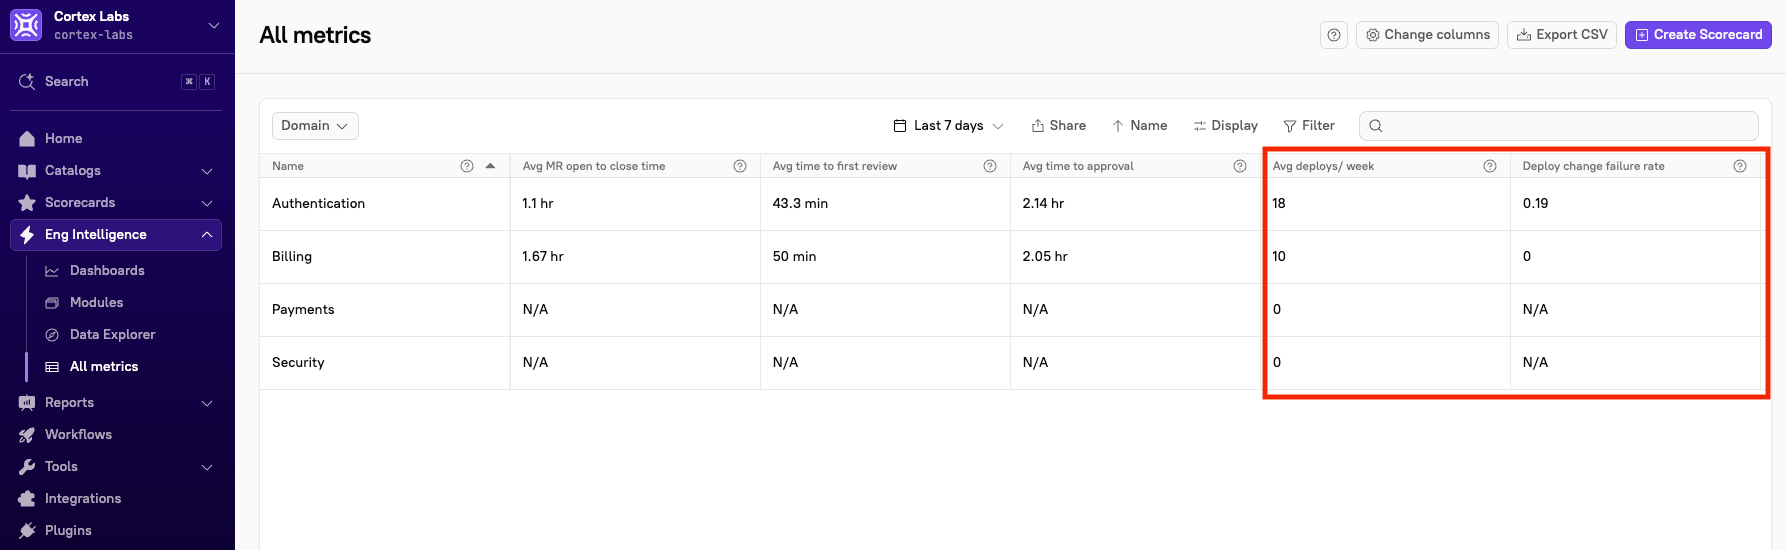1786x550 pixels.
Task: Click the Deploy change failure rate header
Action: 1594,166
